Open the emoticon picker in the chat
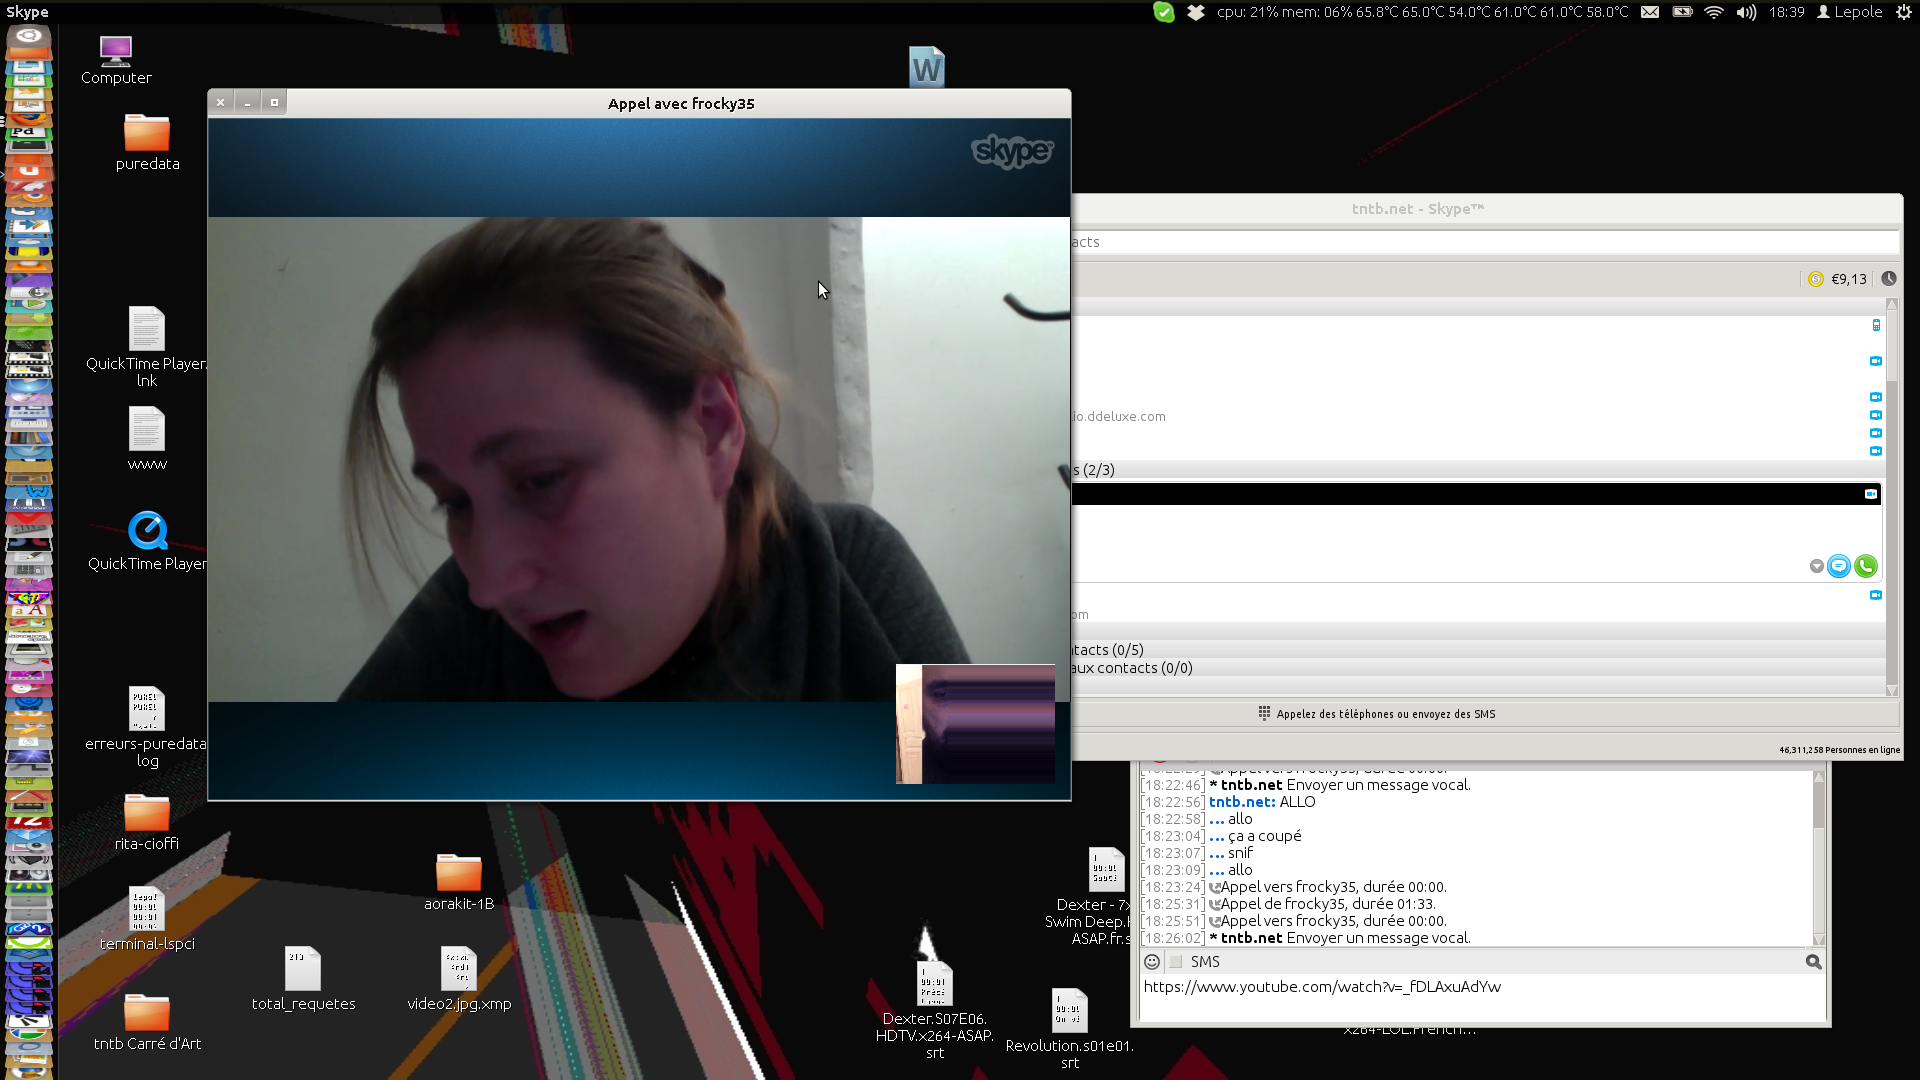Screen dimensions: 1920x1080 coord(1152,961)
